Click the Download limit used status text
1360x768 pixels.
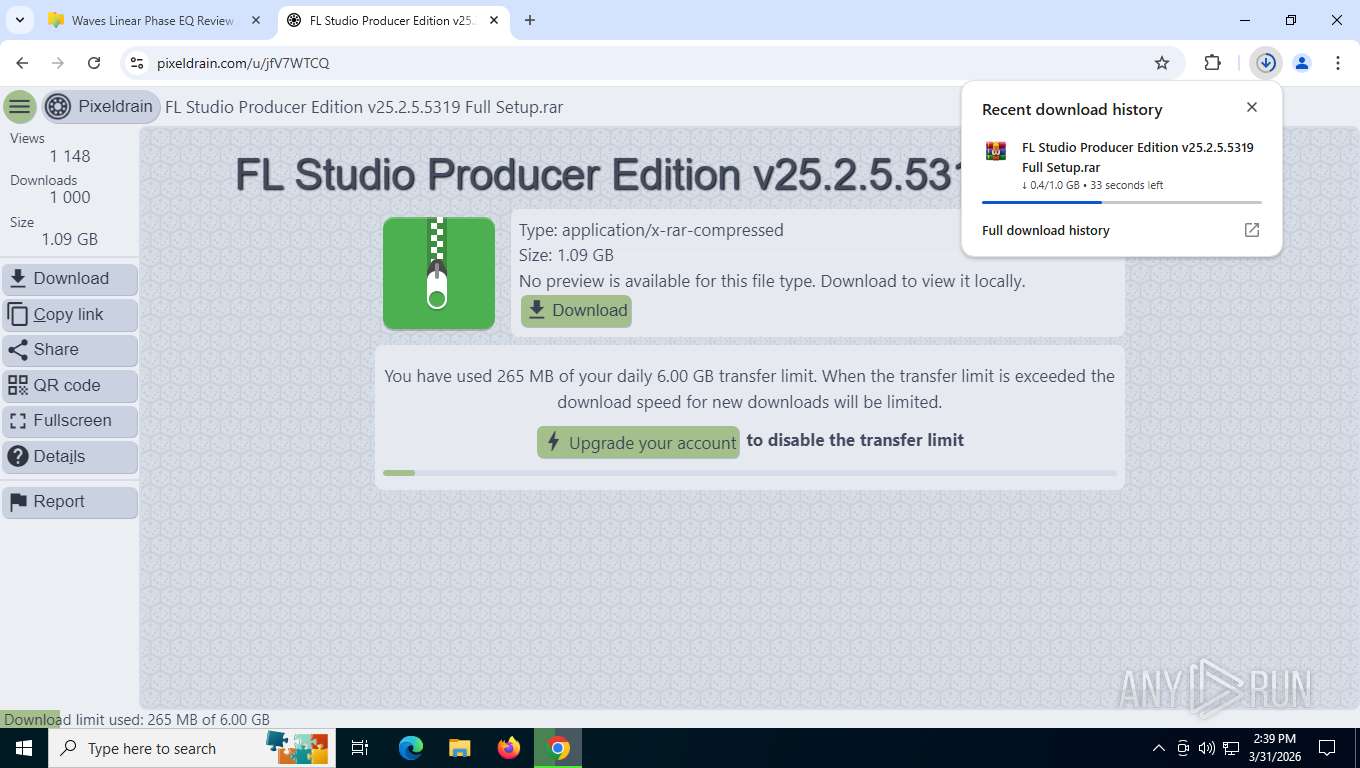[x=137, y=719]
